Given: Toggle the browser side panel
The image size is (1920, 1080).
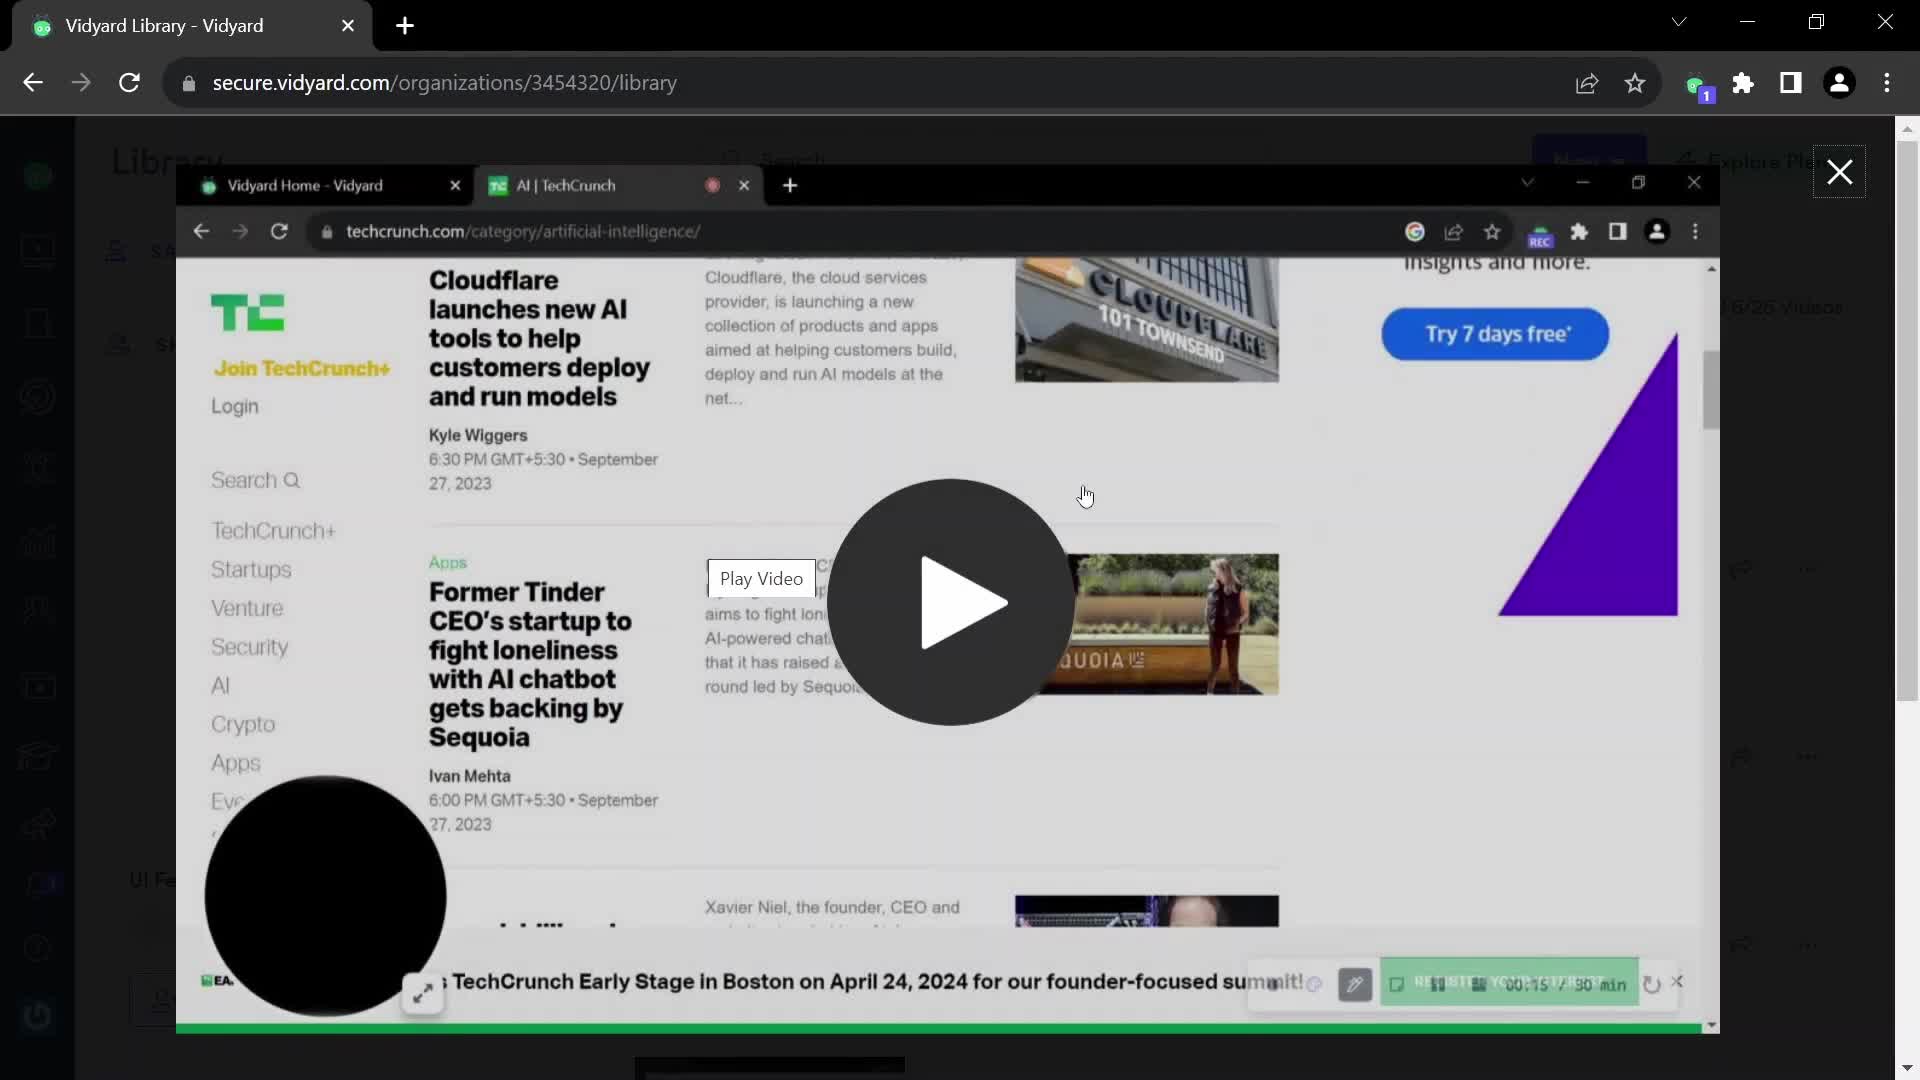Looking at the screenshot, I should (x=1791, y=83).
